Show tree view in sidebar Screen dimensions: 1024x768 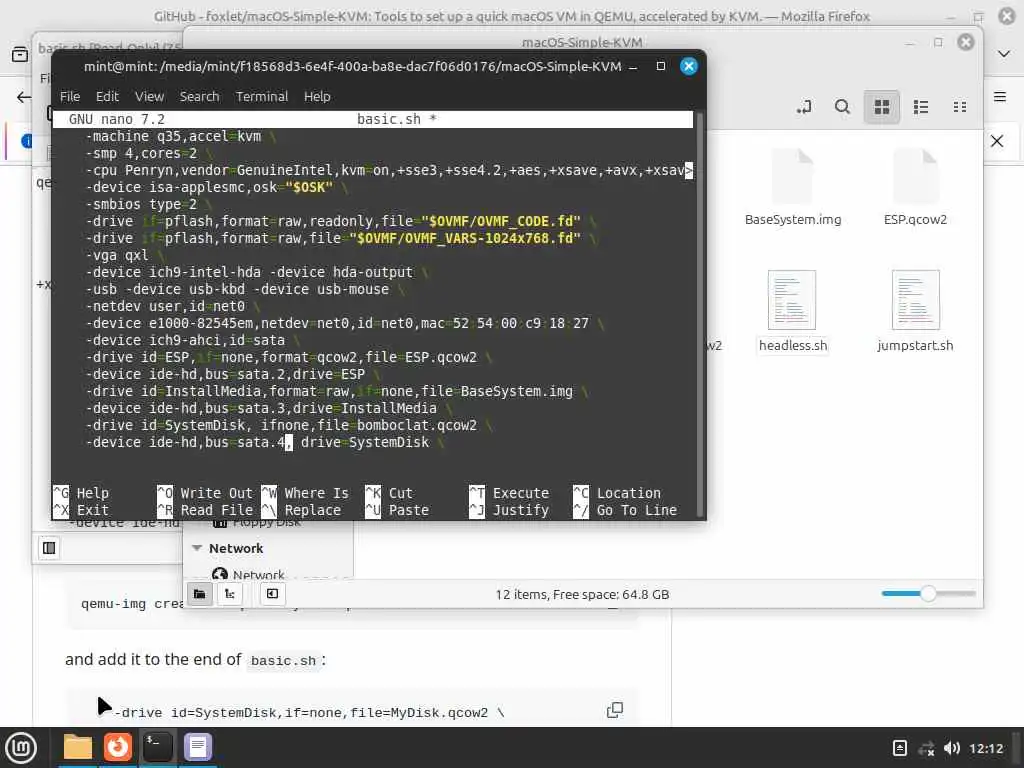tap(230, 594)
